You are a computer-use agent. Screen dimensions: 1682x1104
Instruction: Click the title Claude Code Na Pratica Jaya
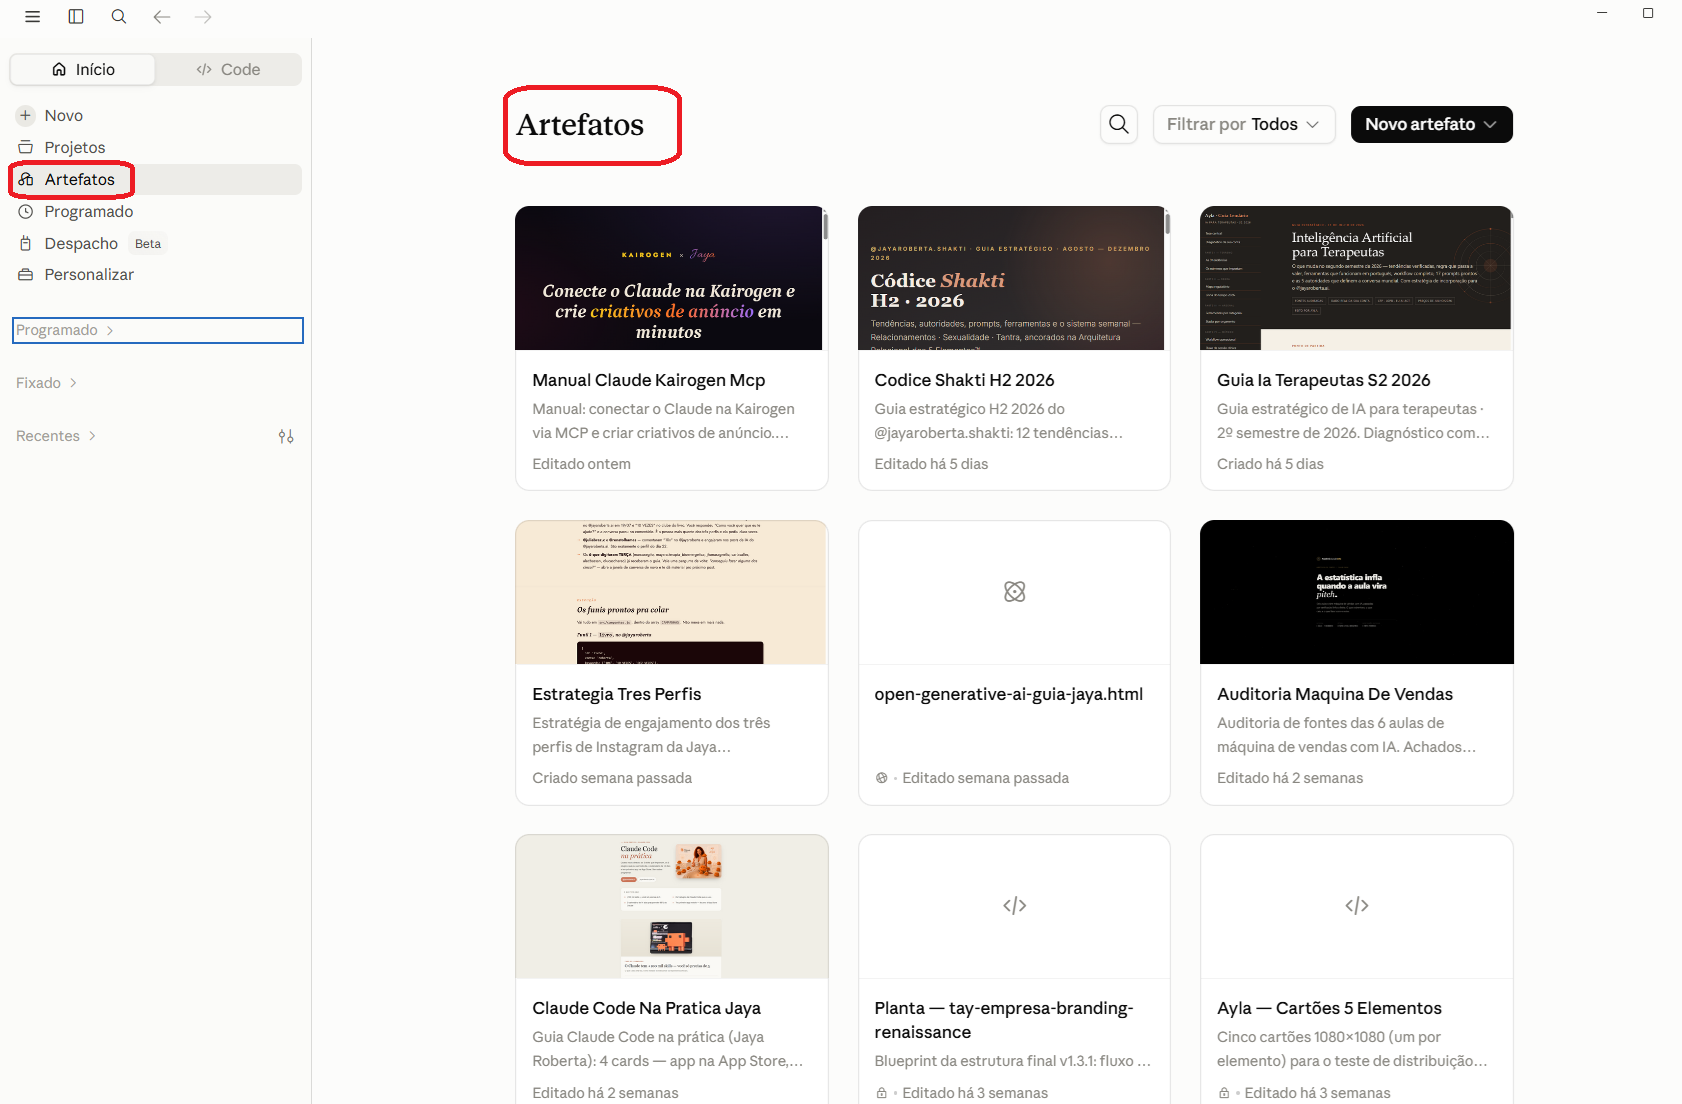point(647,1008)
